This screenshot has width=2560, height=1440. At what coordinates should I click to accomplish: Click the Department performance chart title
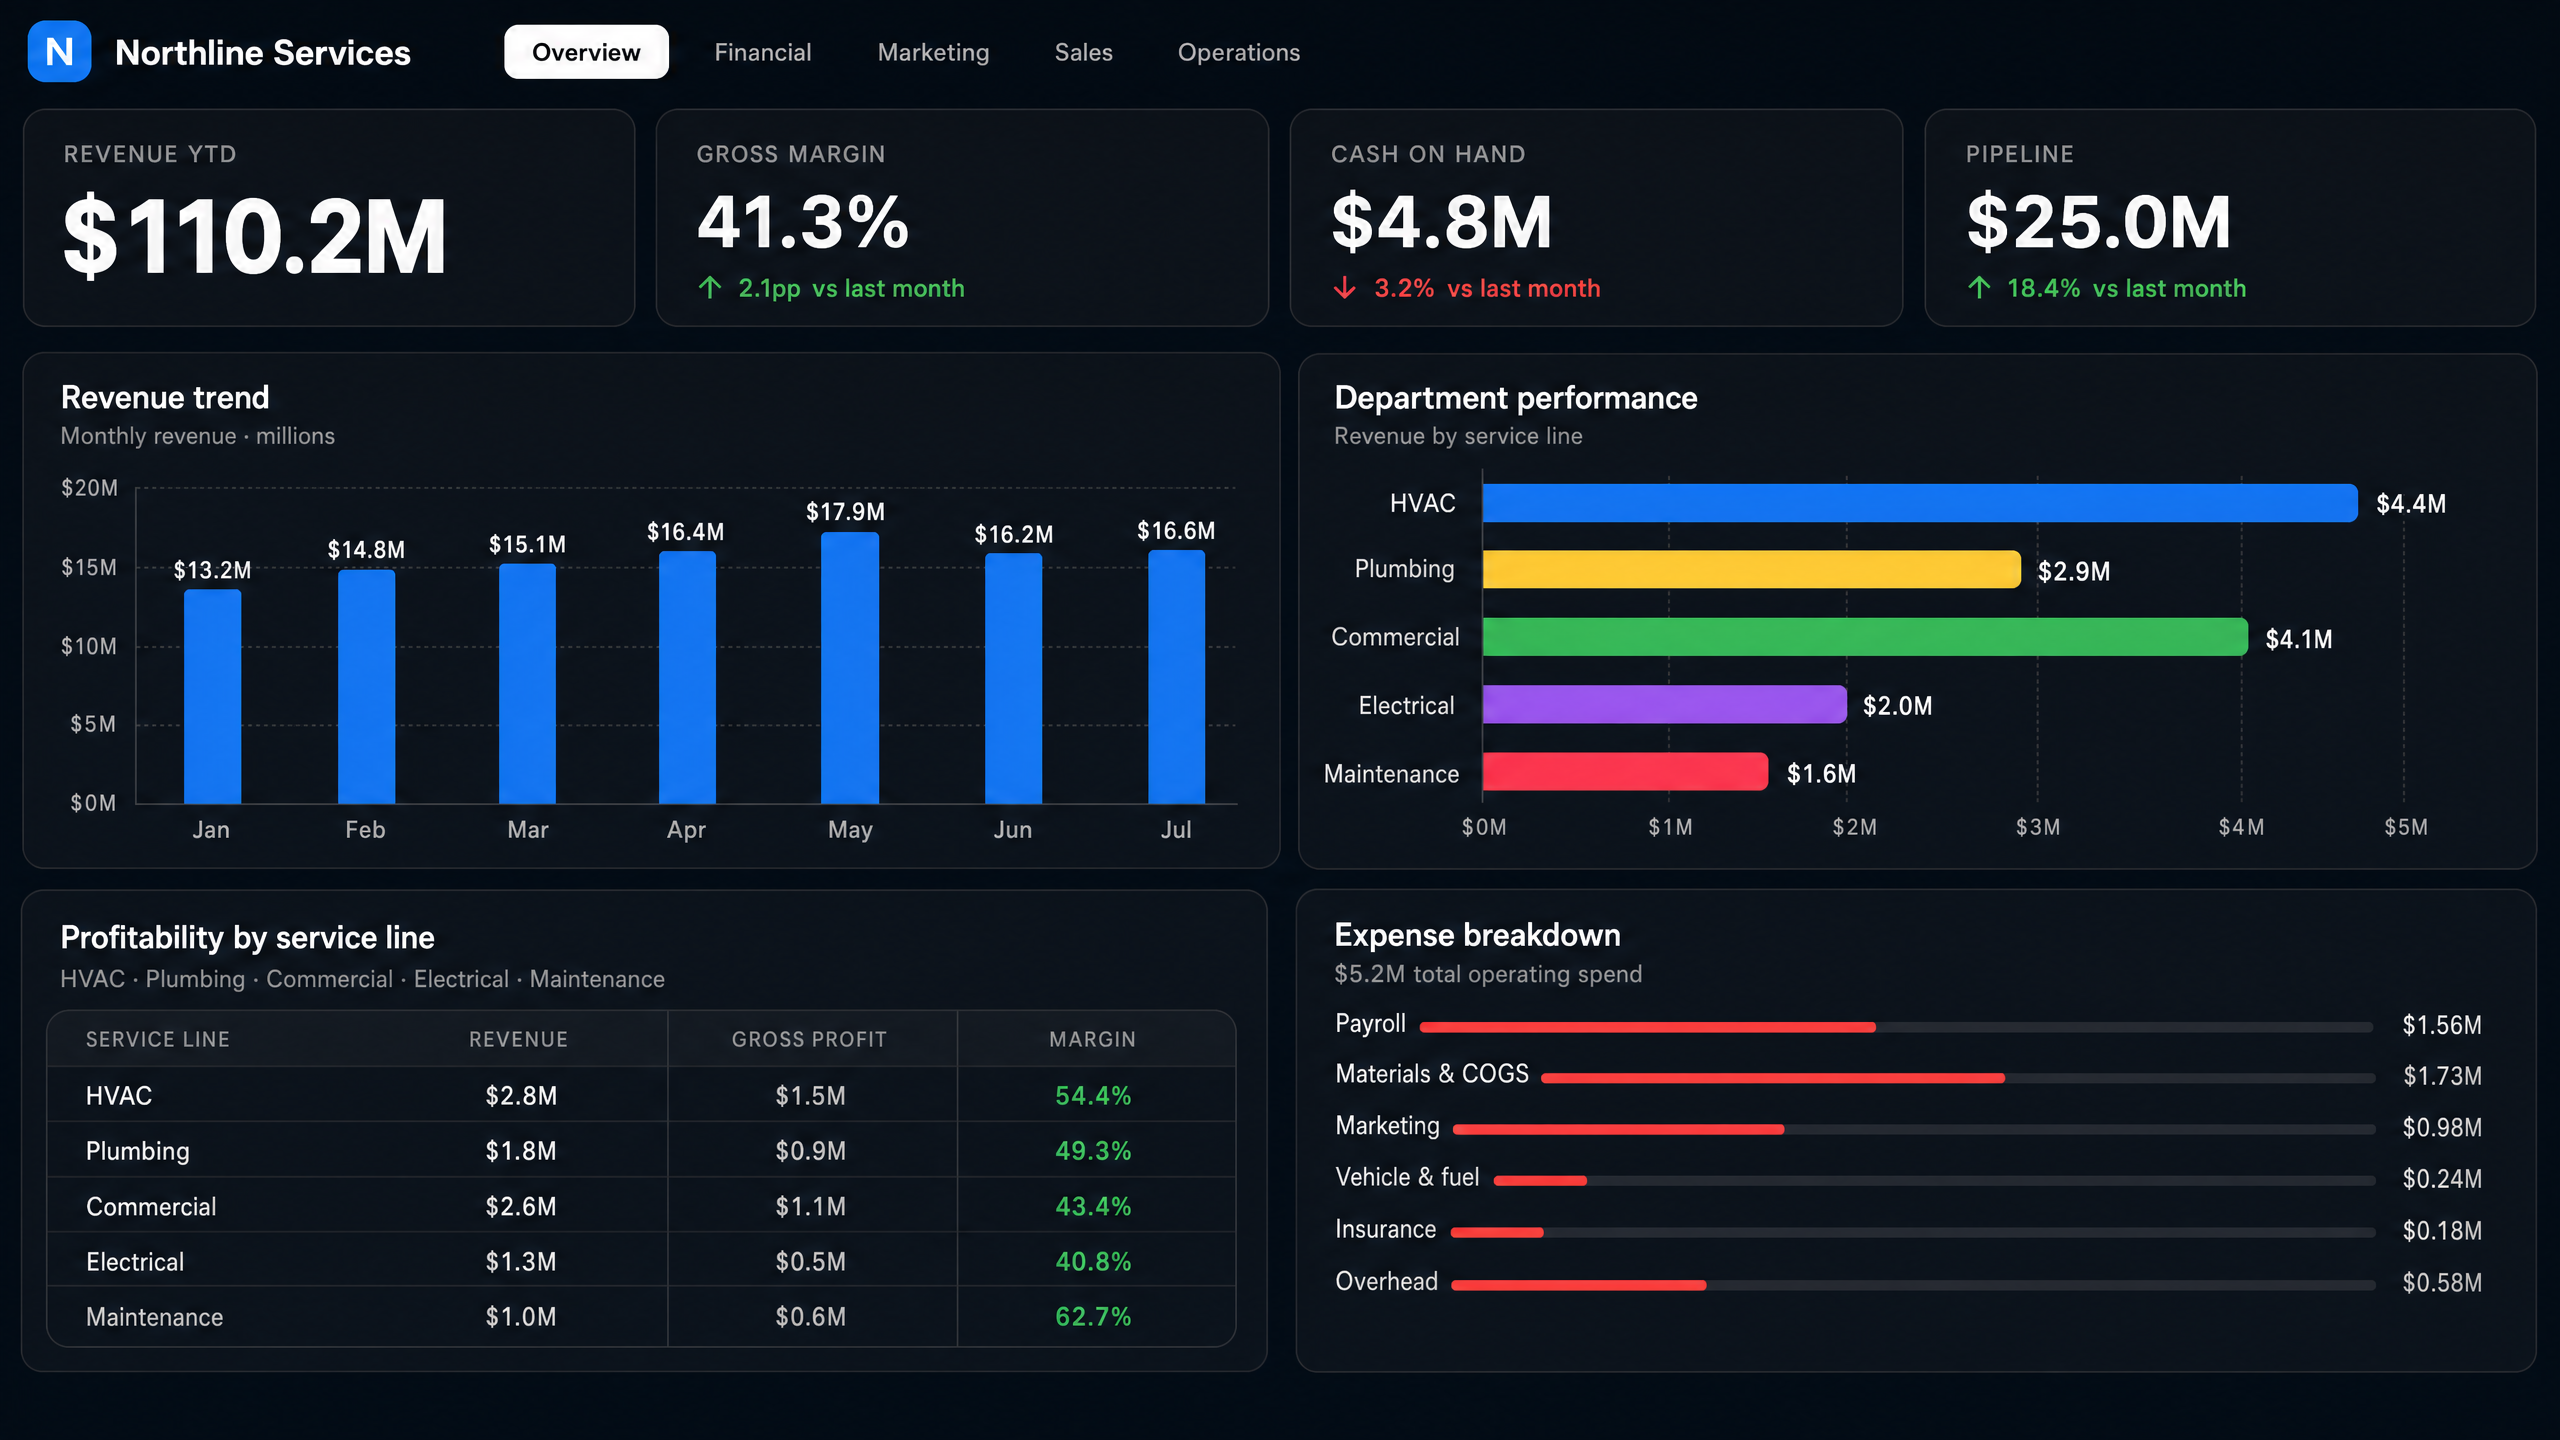coord(1515,398)
